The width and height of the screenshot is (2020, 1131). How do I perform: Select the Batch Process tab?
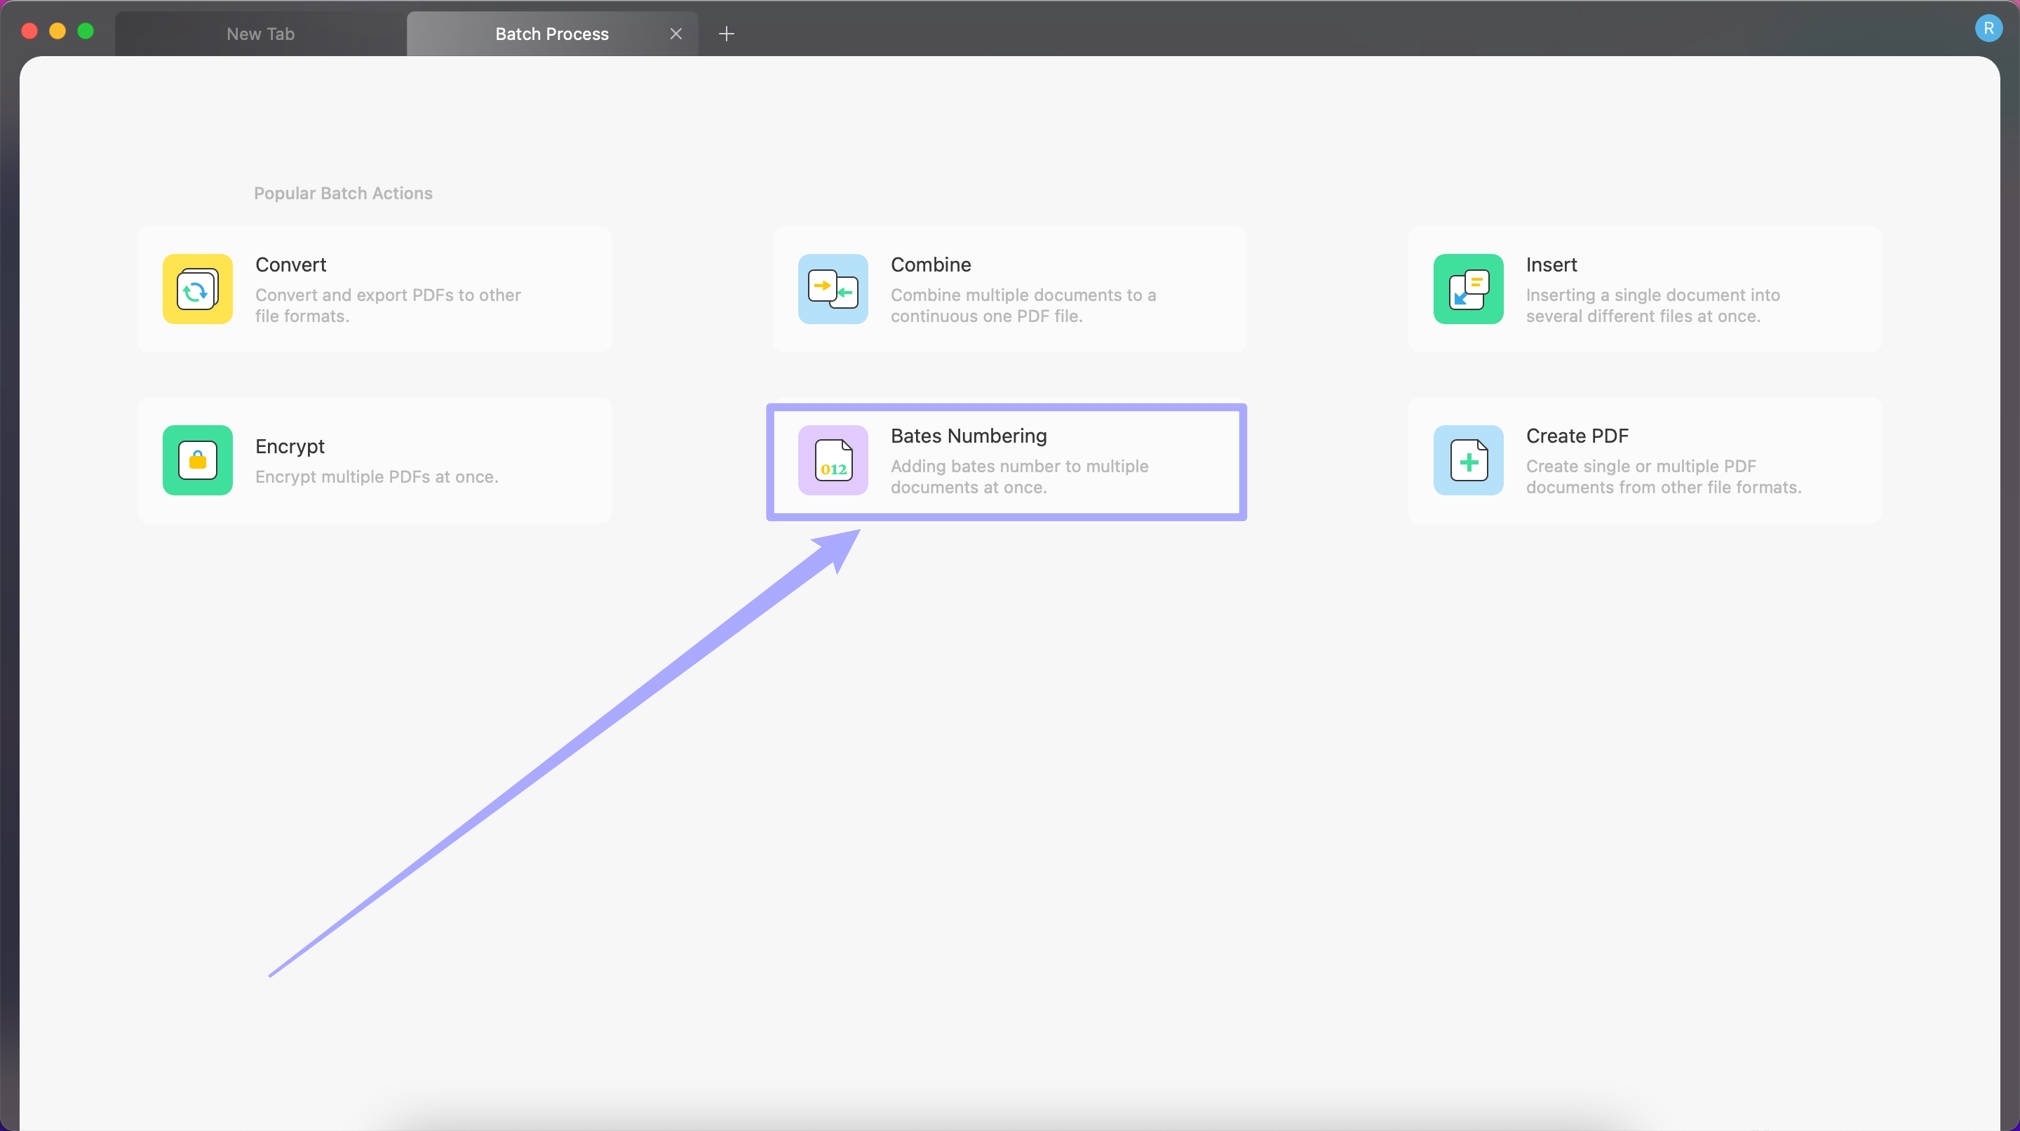tap(552, 34)
